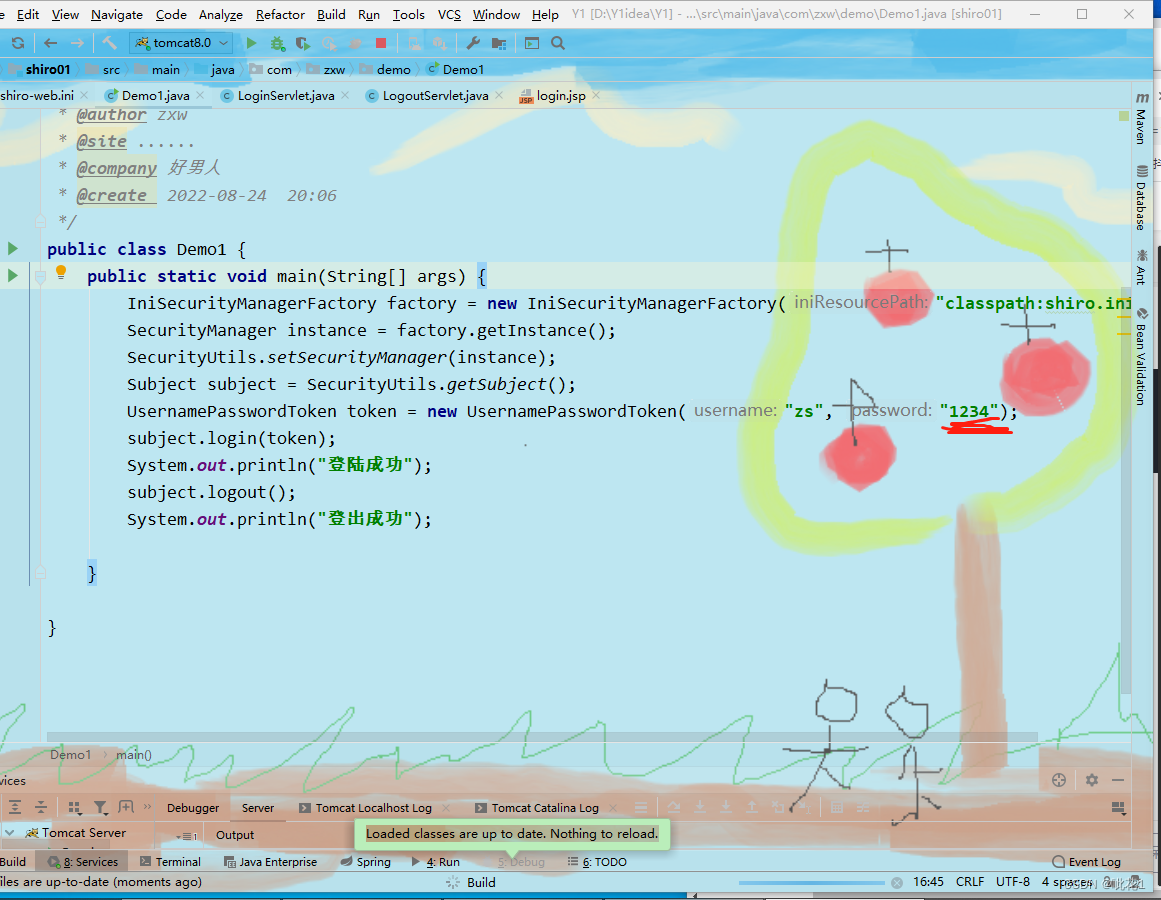
Task: Start debugging with the green bug icon
Action: 278,44
